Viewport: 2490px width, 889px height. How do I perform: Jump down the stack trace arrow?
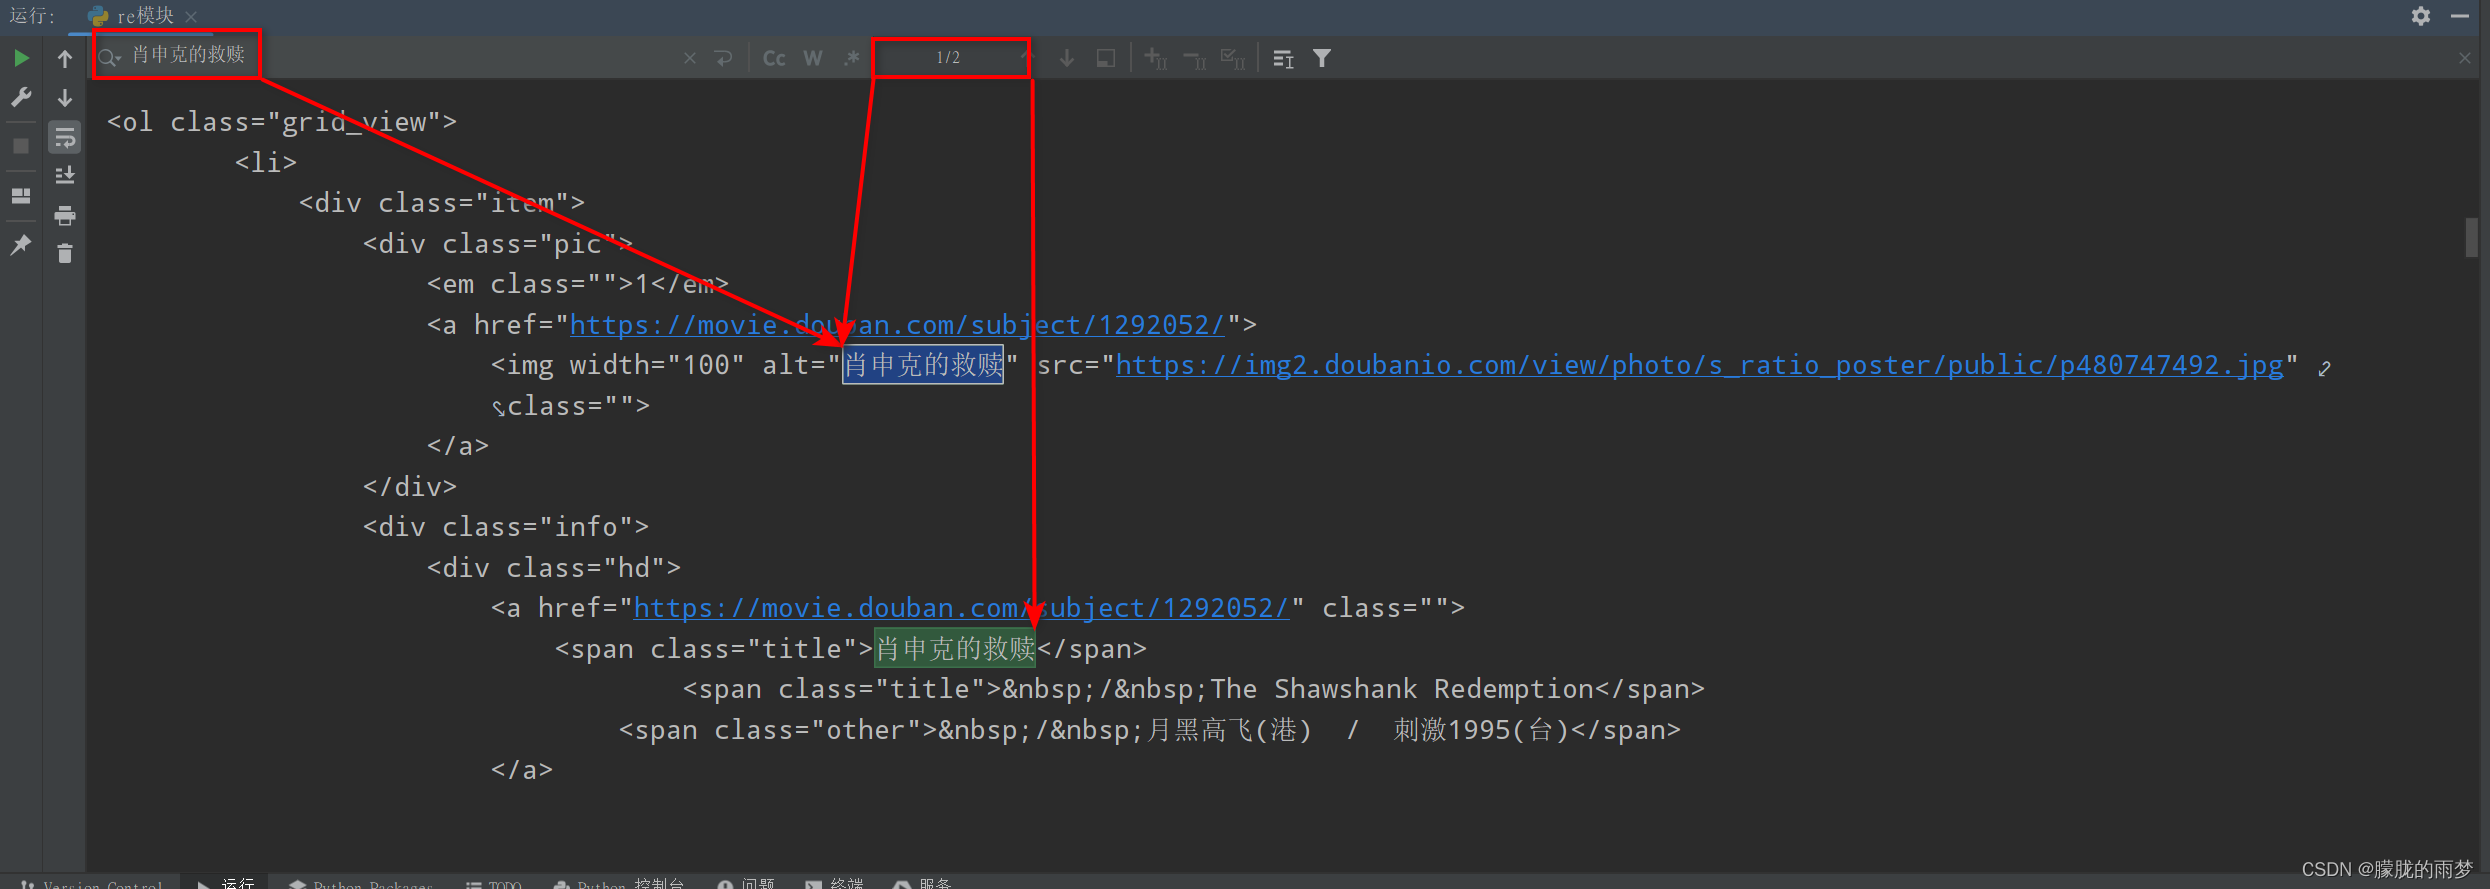pyautogui.click(x=65, y=98)
